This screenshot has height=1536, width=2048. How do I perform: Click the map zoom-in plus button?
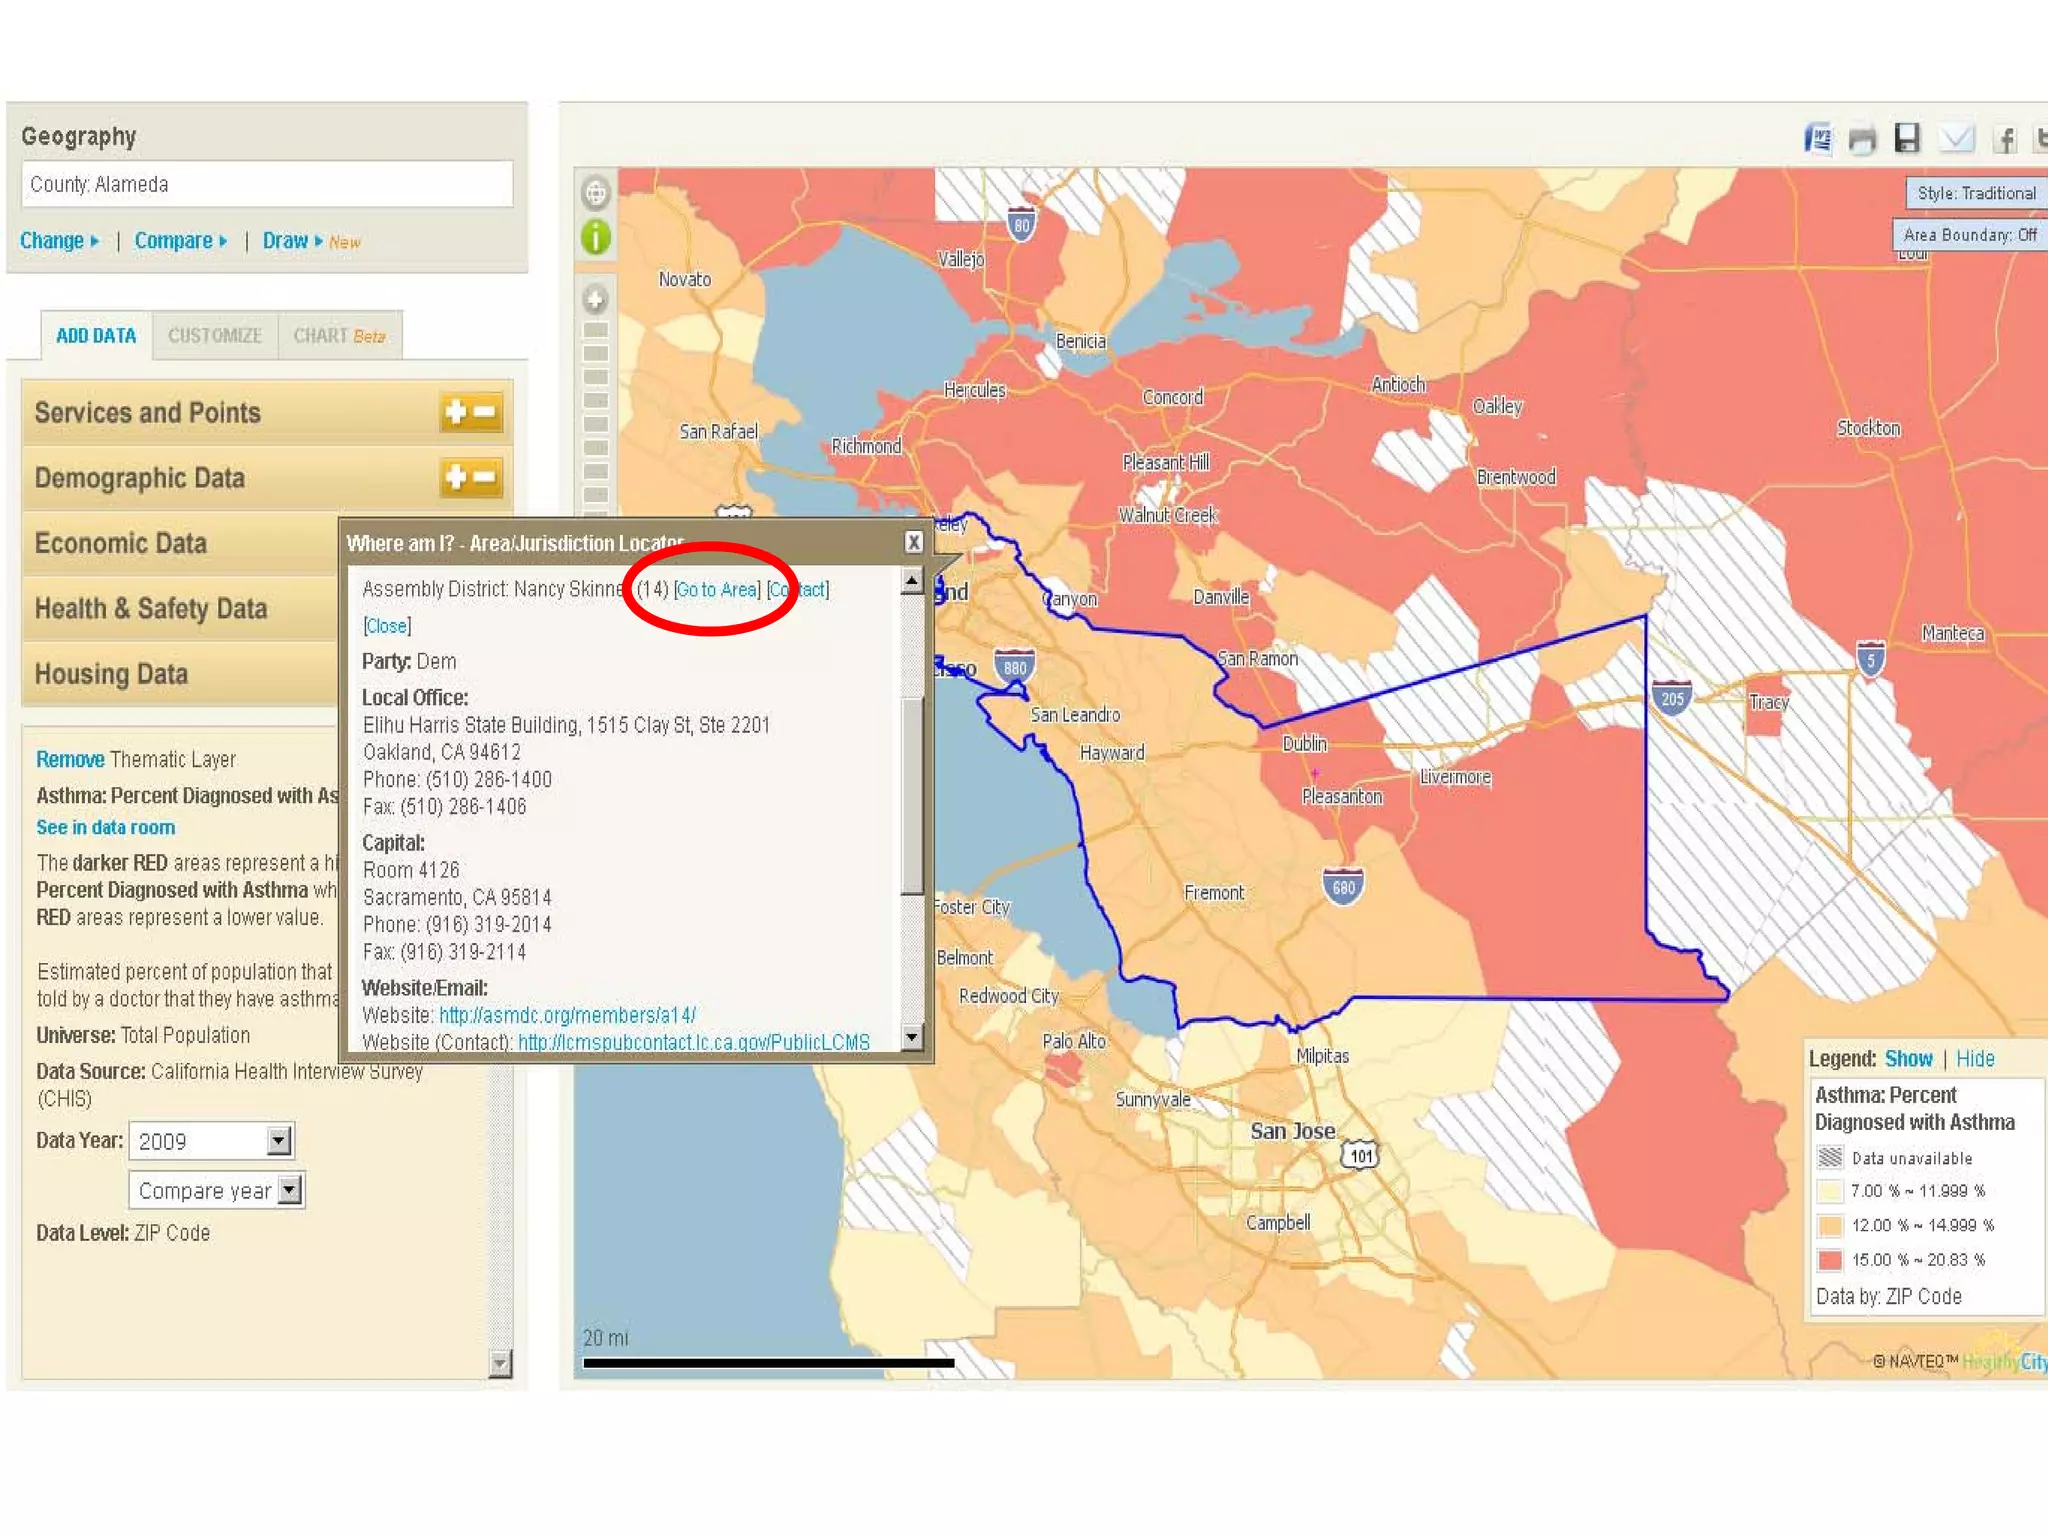tap(595, 298)
